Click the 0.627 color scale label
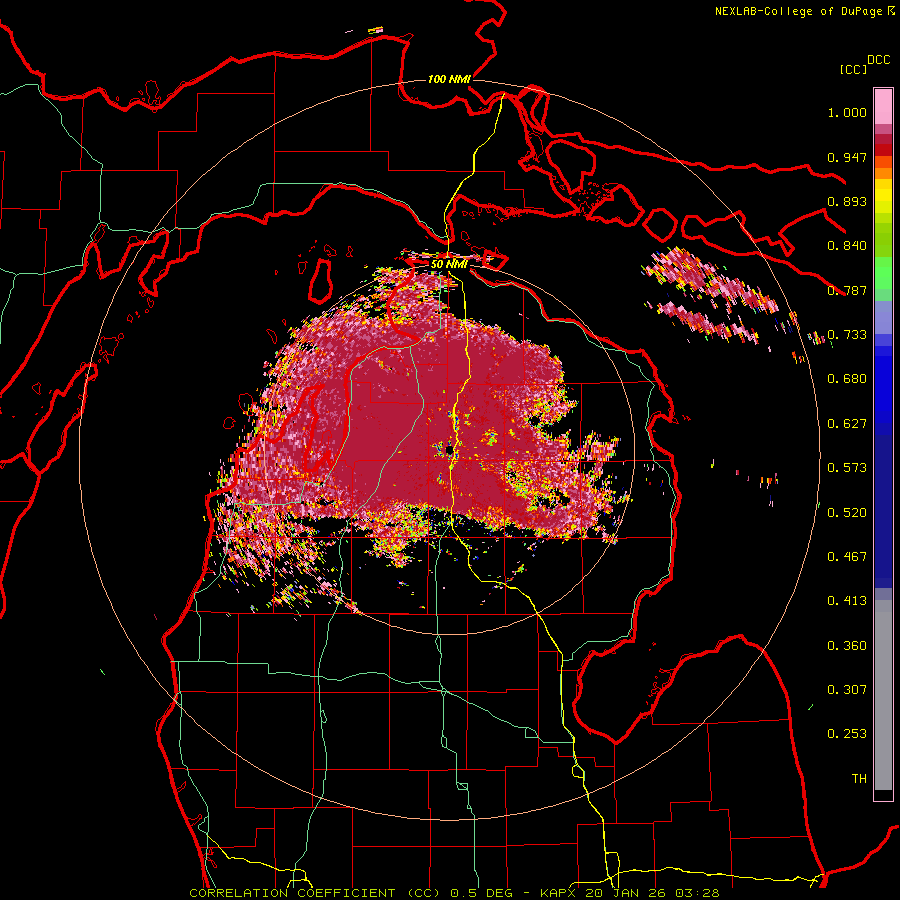 point(847,424)
